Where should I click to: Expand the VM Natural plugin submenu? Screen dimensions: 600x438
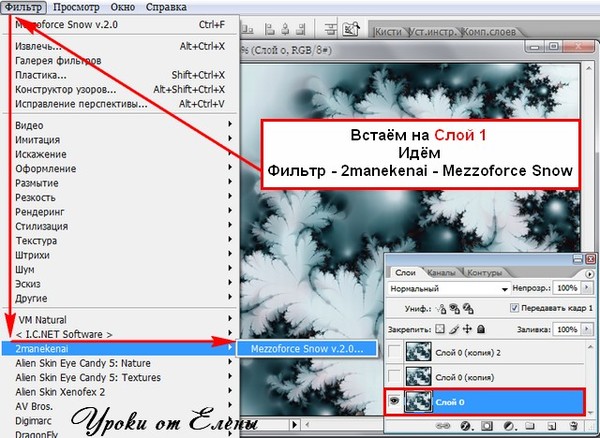(x=121, y=319)
